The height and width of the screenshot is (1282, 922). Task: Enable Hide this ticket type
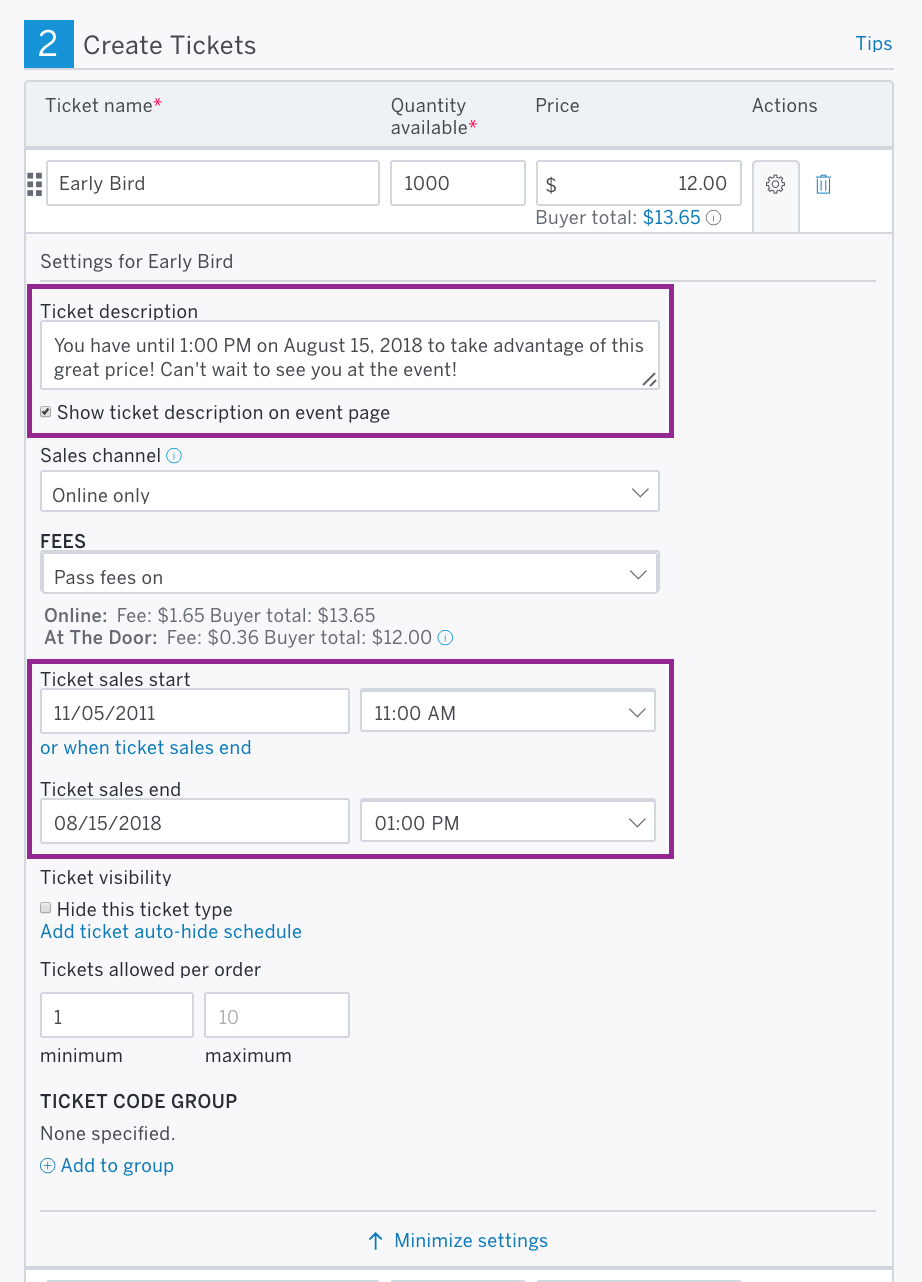(x=45, y=907)
